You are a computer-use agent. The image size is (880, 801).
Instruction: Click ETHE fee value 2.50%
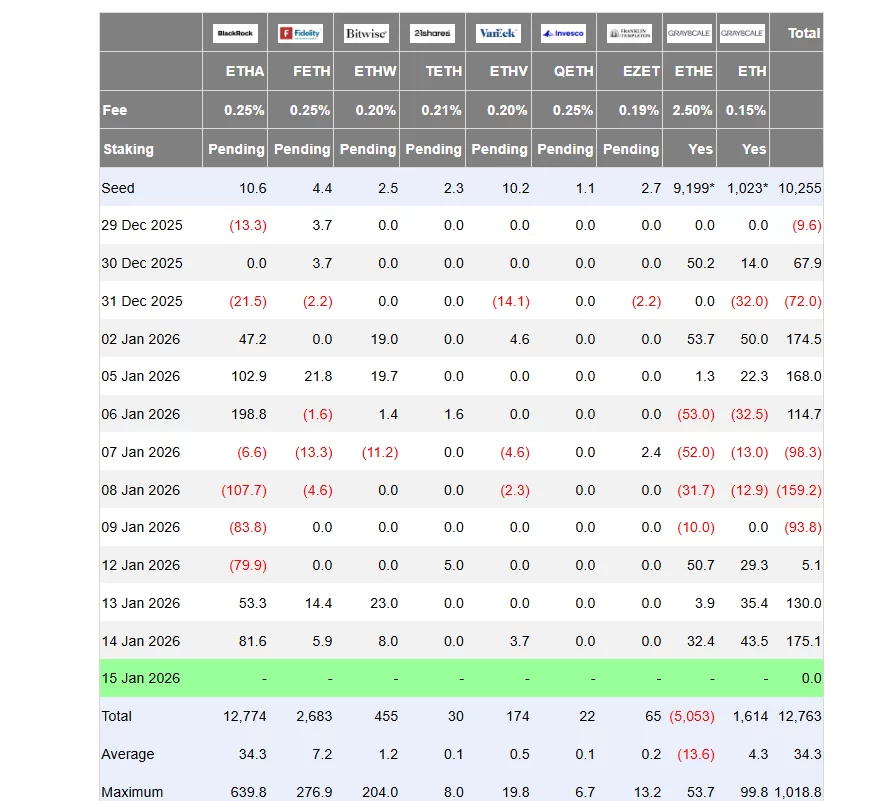(693, 110)
